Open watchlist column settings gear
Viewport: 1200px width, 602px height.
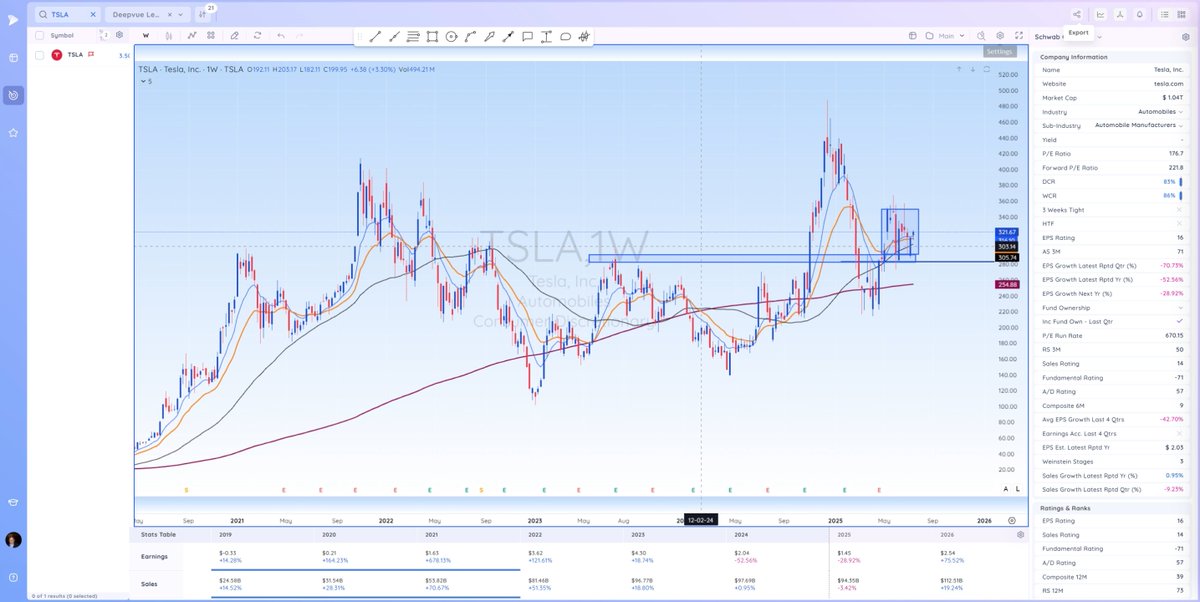click(x=119, y=35)
